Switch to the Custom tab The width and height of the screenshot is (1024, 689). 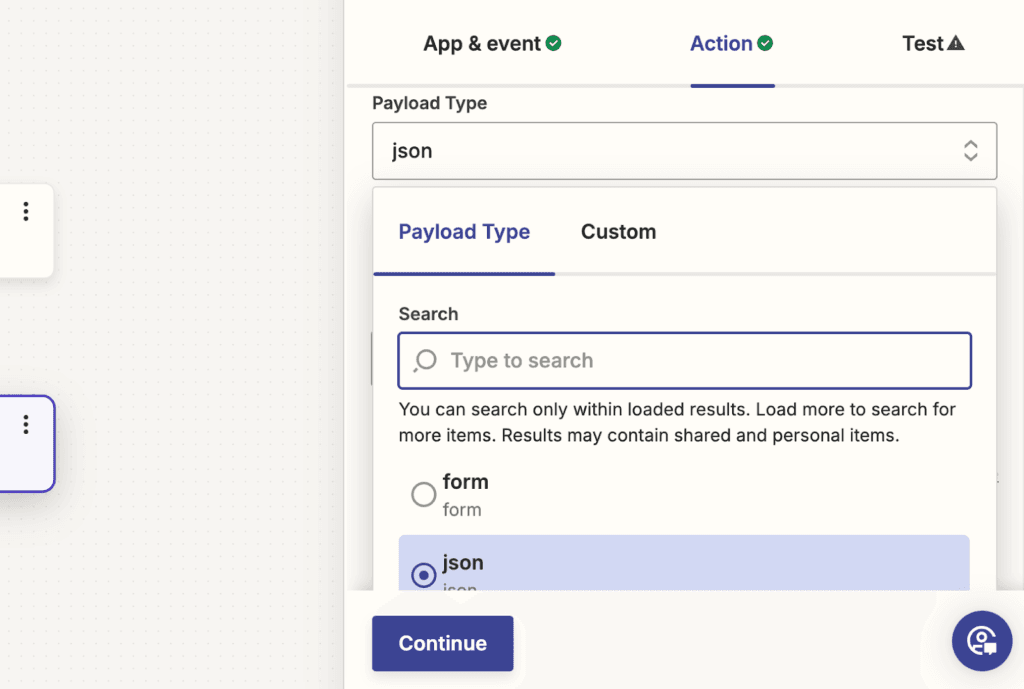[618, 232]
